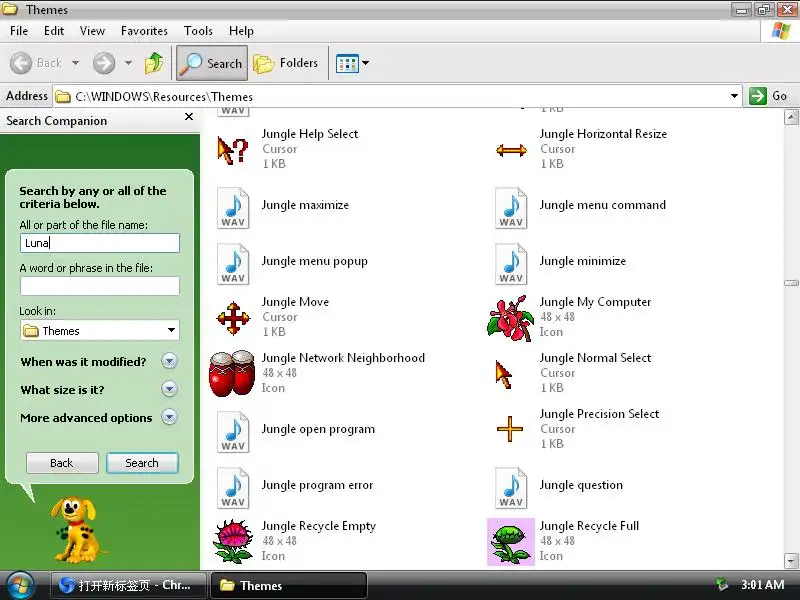This screenshot has height=600, width=800.
Task: Switch to Chrome taskbar window
Action: (x=129, y=585)
